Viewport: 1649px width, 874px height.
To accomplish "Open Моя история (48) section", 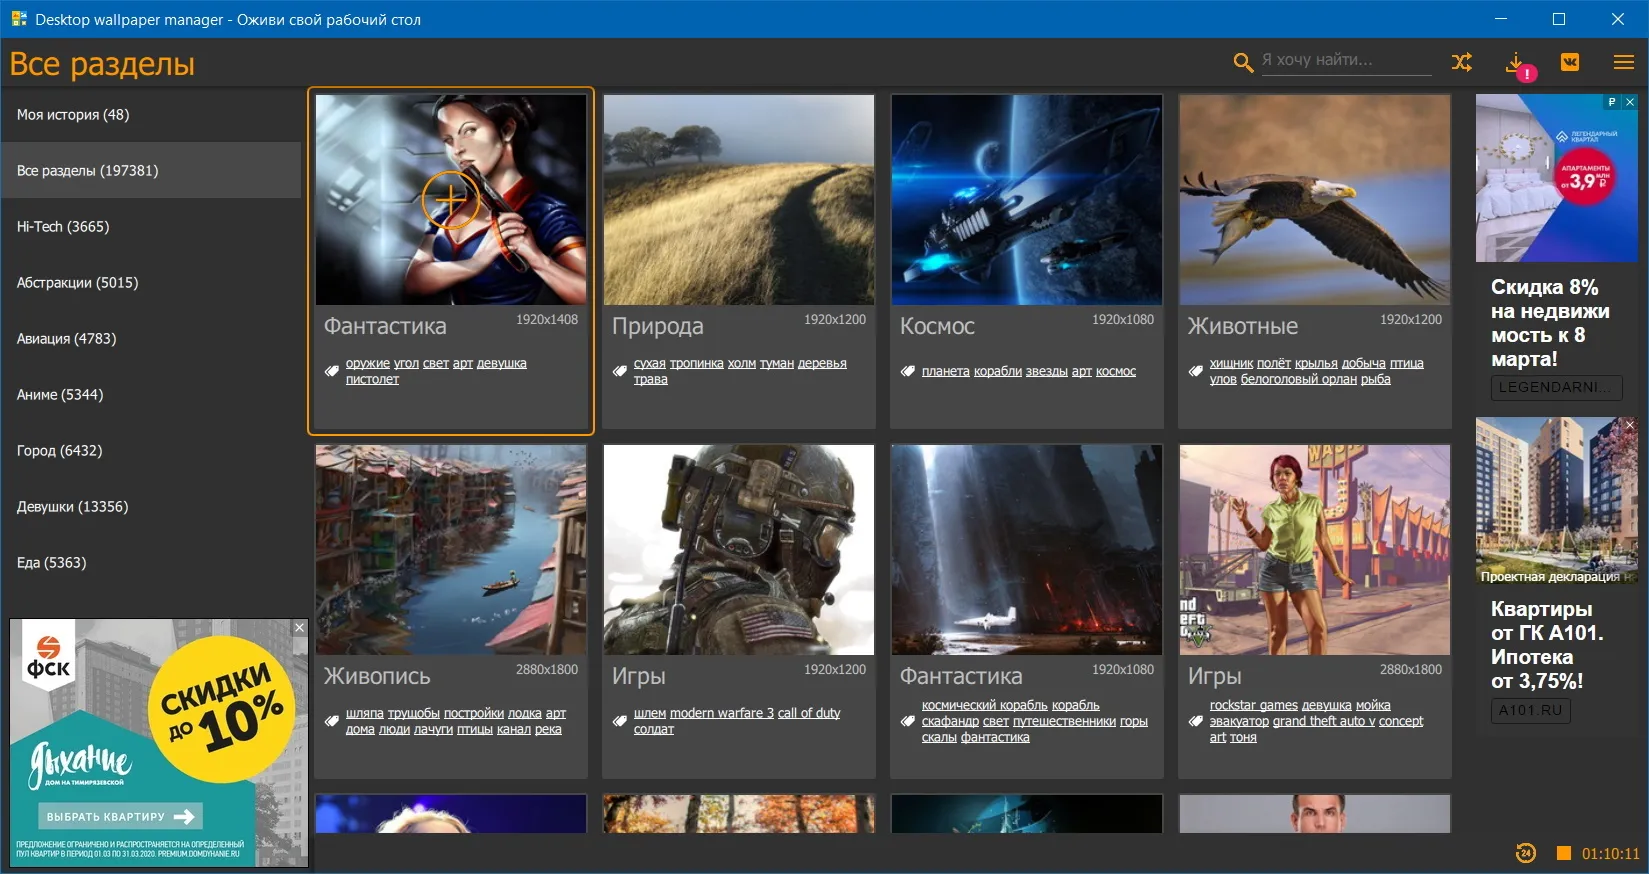I will click(151, 114).
